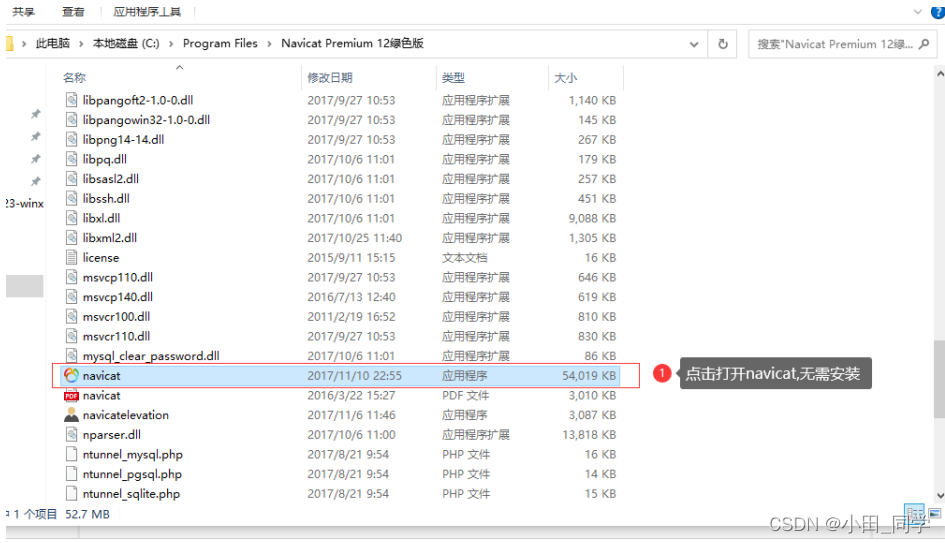945x543 pixels.
Task: Select the ntunnel_mysql.php file name
Action: coord(133,454)
